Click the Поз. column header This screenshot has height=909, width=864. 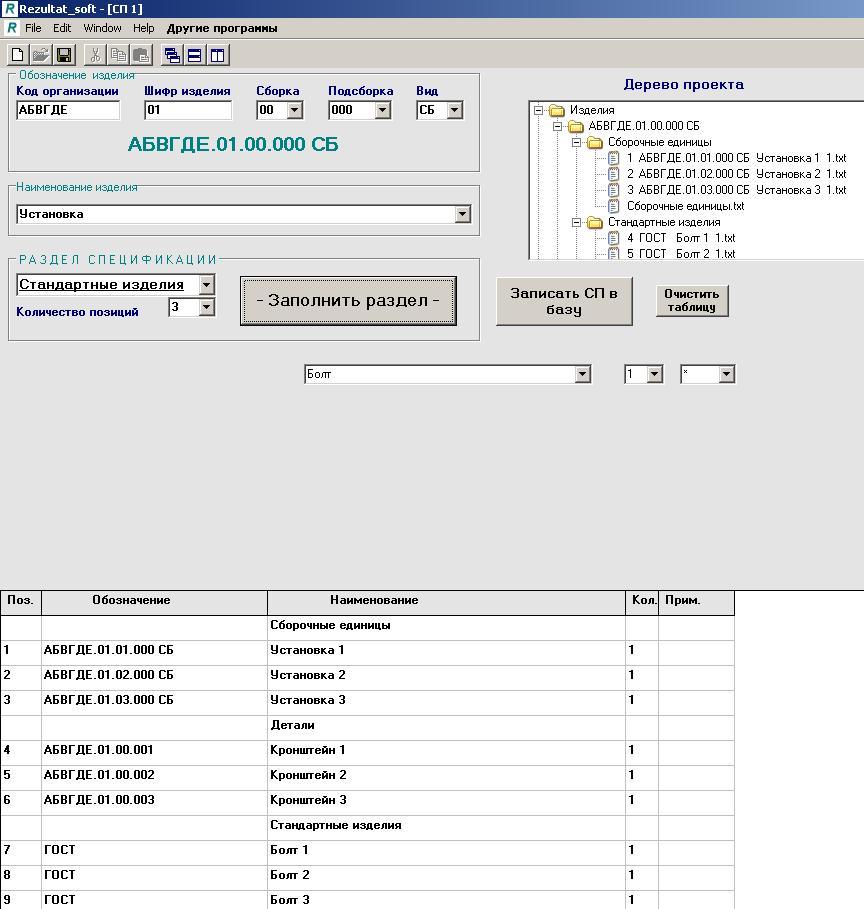pos(21,603)
